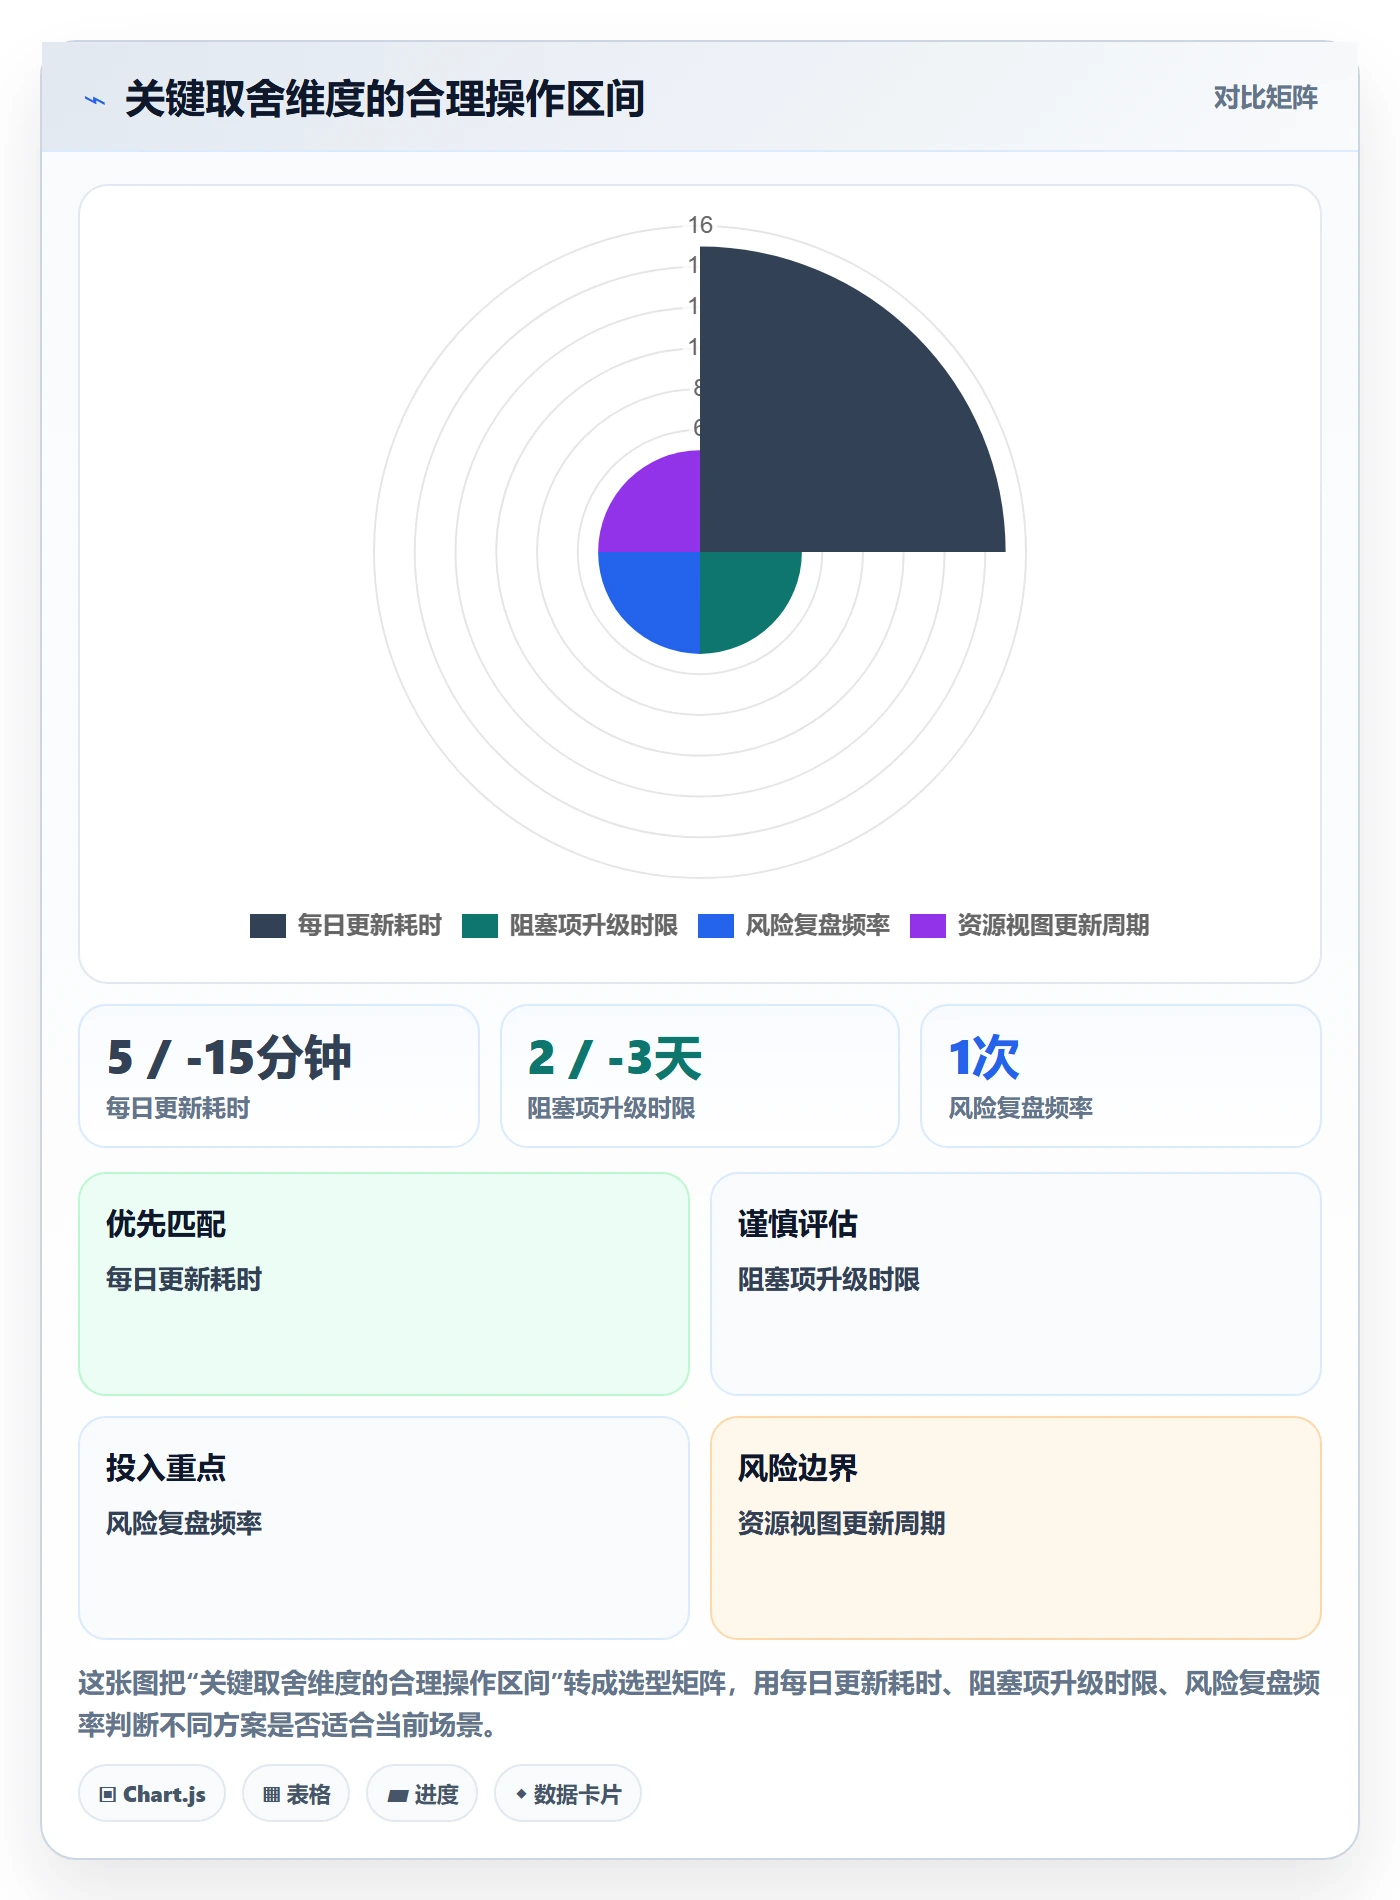Click the square icon in the Chart.js chip
The width and height of the screenshot is (1400, 1900).
(x=108, y=1795)
